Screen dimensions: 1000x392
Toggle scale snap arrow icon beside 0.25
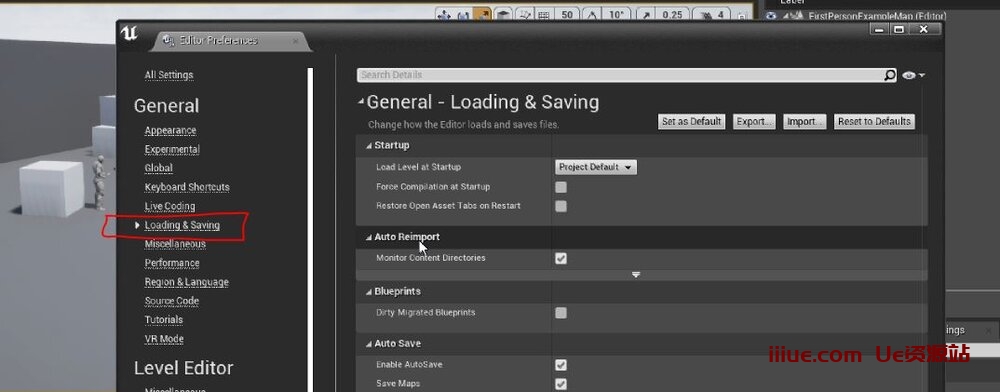pos(645,15)
